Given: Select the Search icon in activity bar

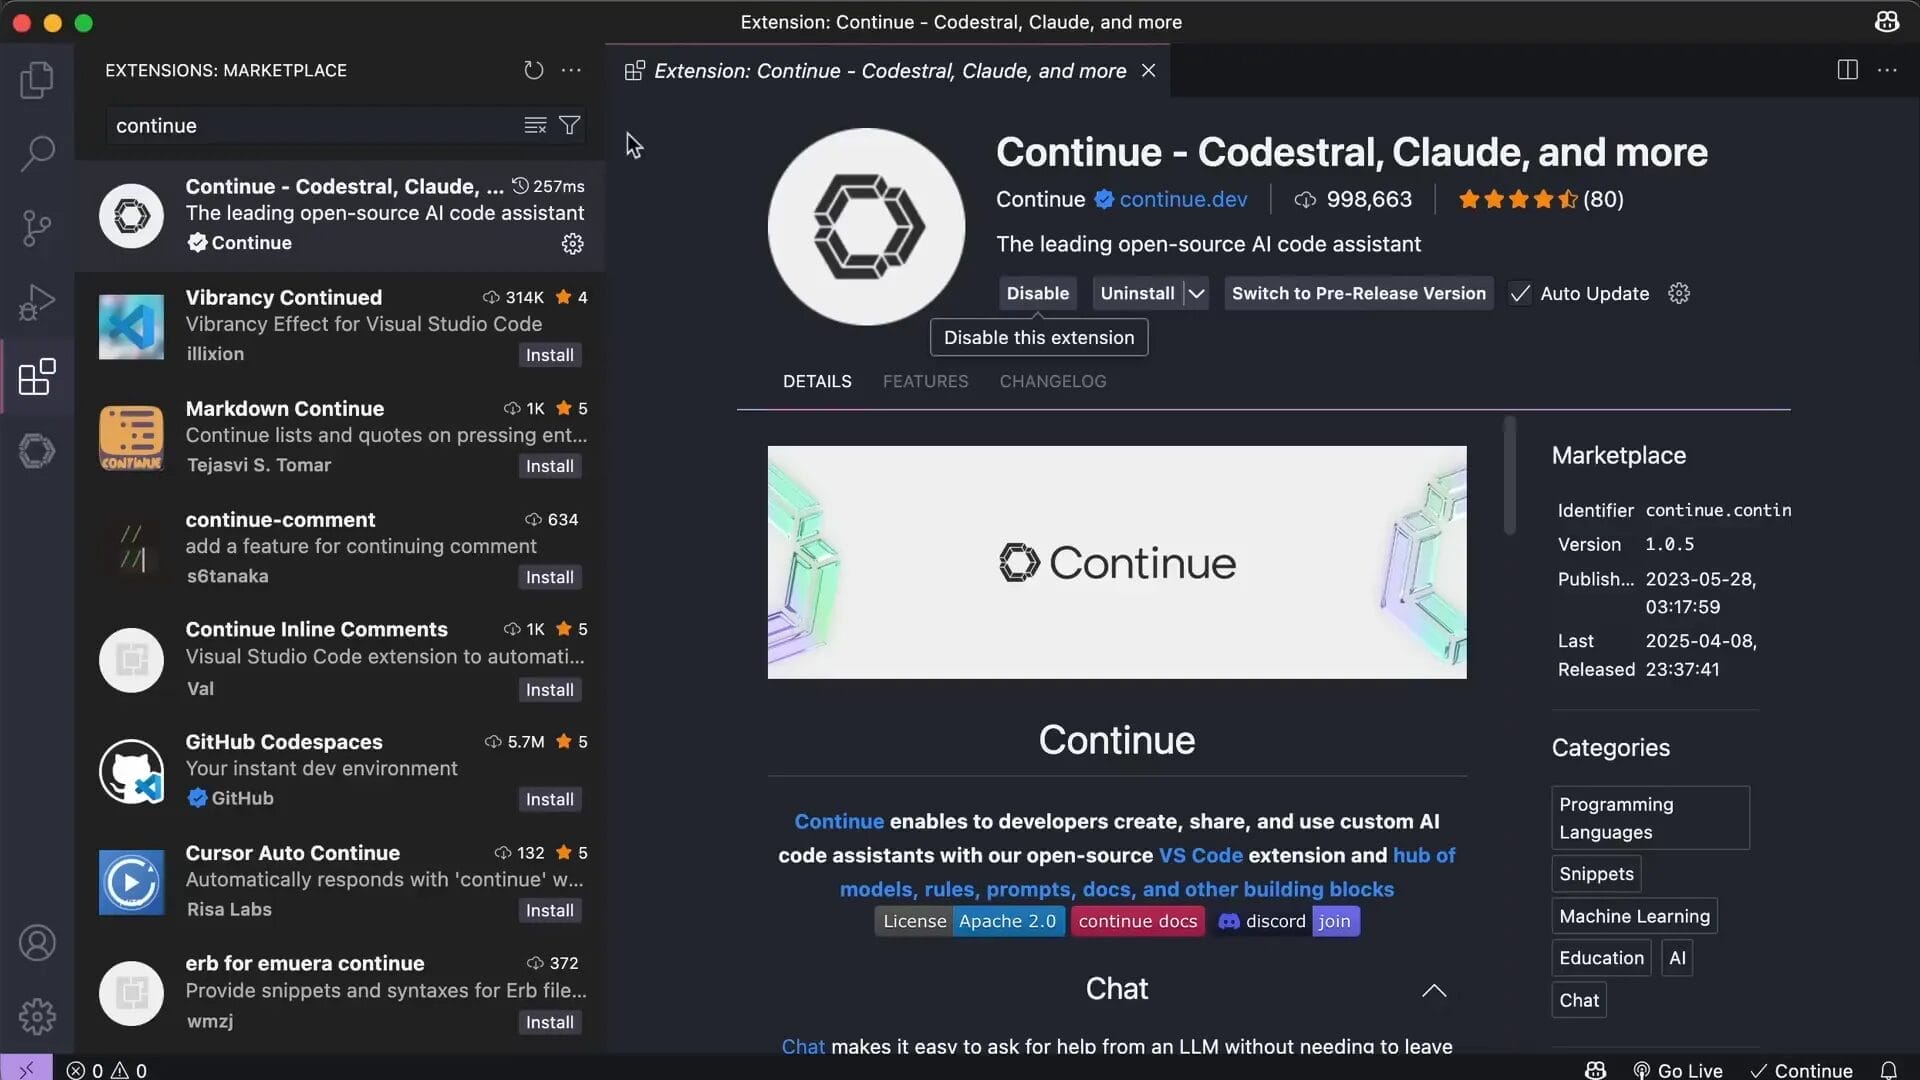Looking at the screenshot, I should click(x=37, y=153).
